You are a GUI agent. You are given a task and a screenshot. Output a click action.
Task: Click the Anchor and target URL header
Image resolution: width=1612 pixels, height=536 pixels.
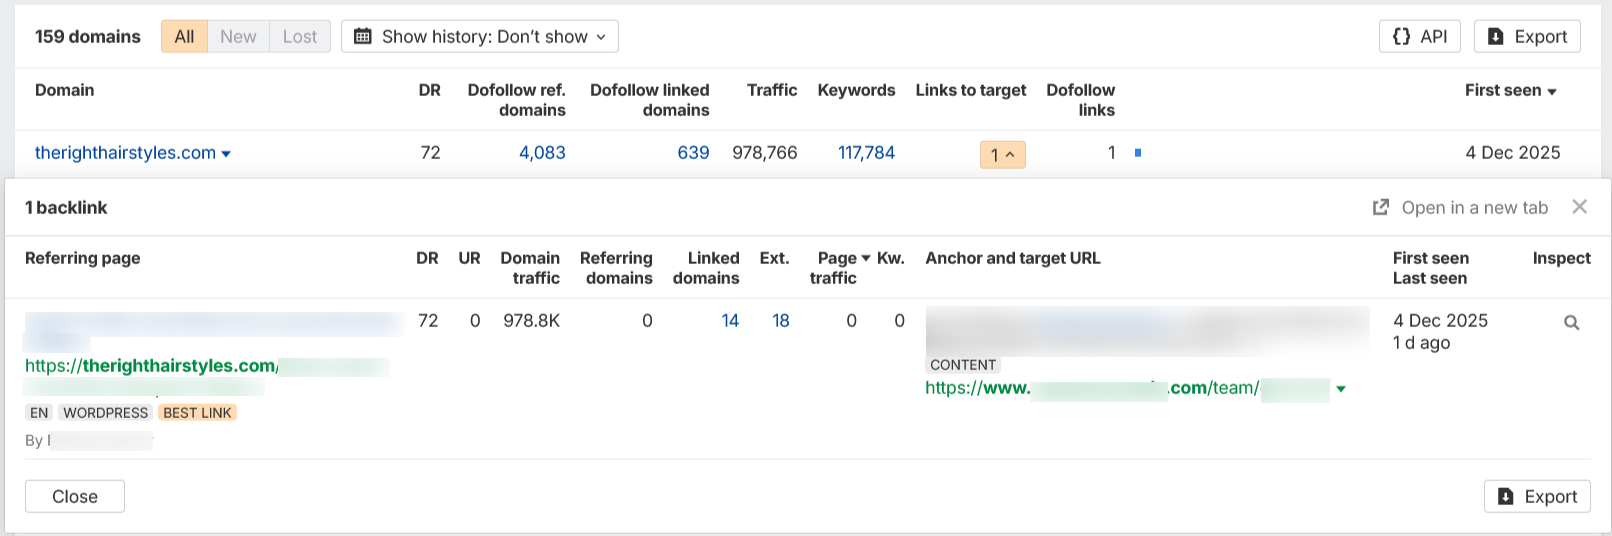1013,258
